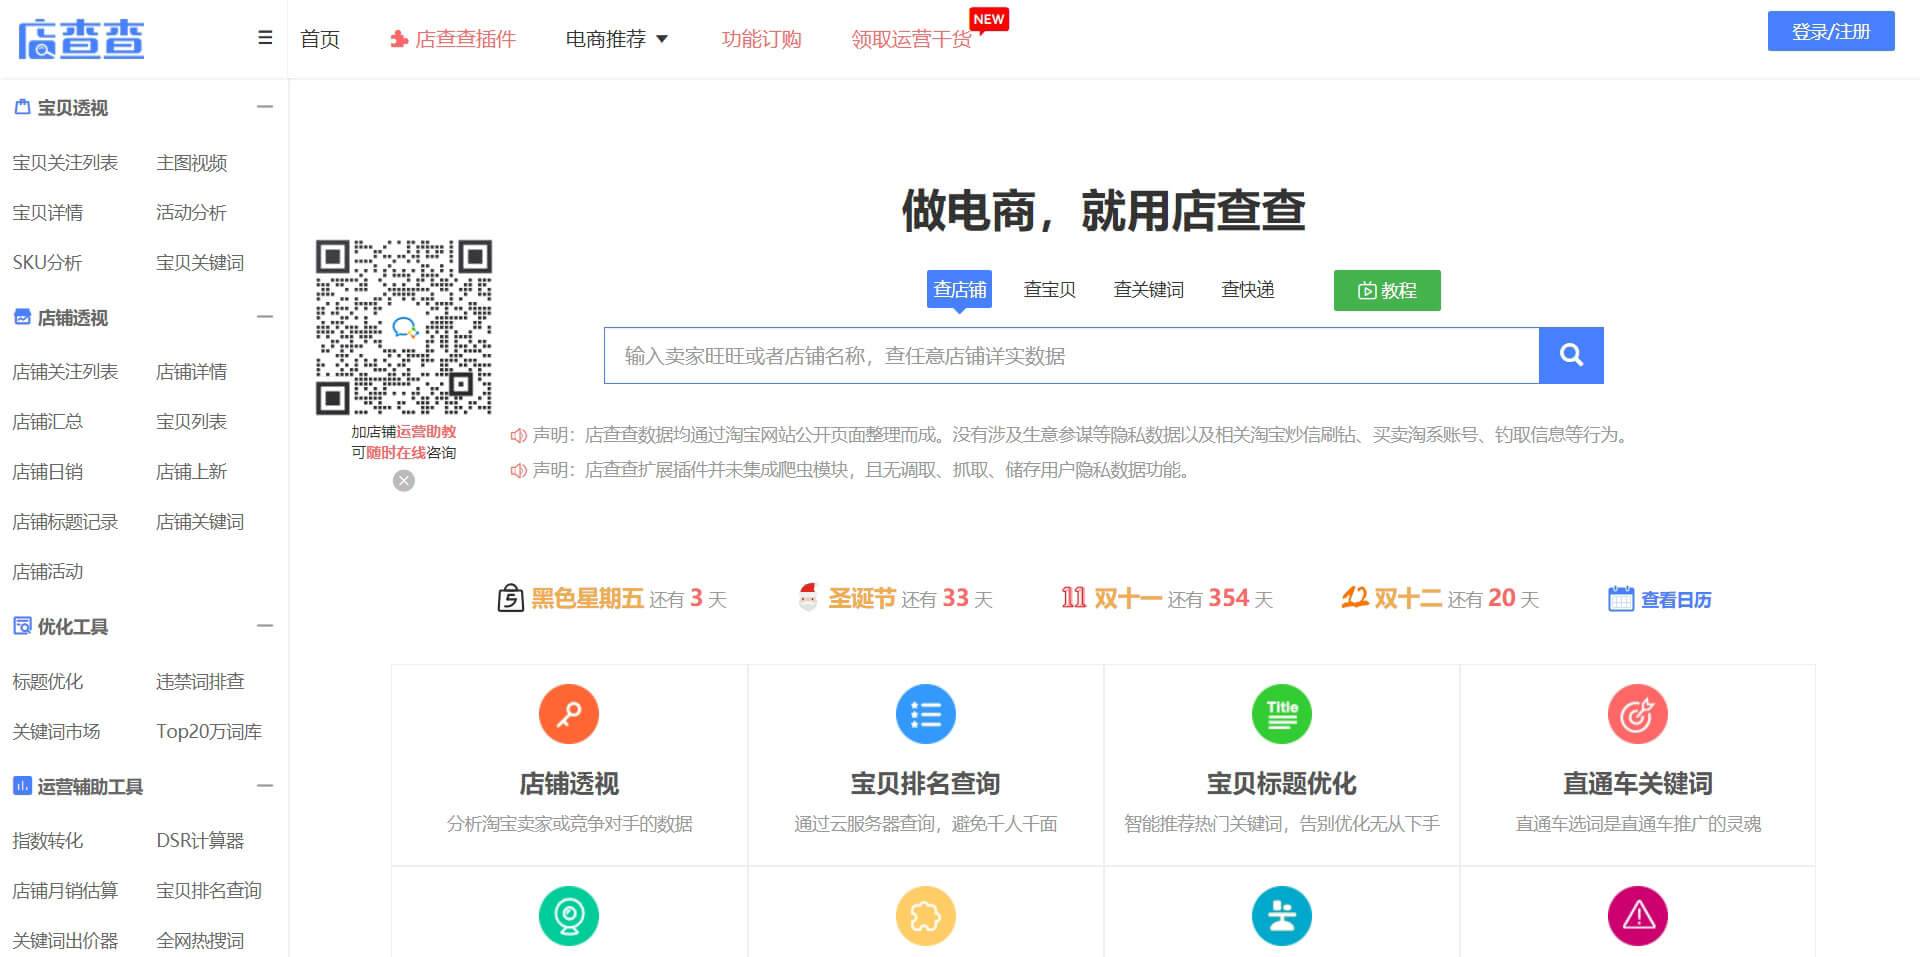The width and height of the screenshot is (1920, 957).
Task: Click the green Title 宝贝标题优化 icon
Action: [1281, 714]
